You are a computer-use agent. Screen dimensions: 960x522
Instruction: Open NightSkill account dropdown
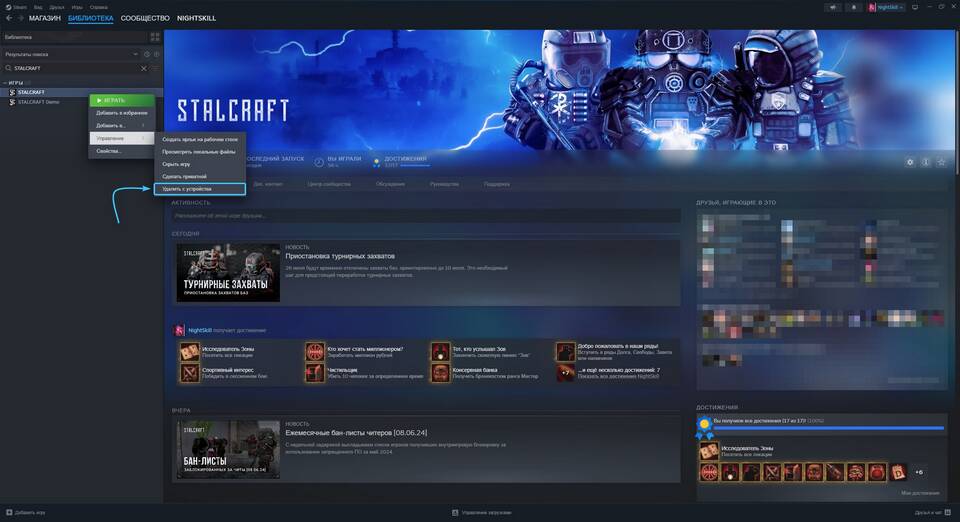[x=886, y=7]
